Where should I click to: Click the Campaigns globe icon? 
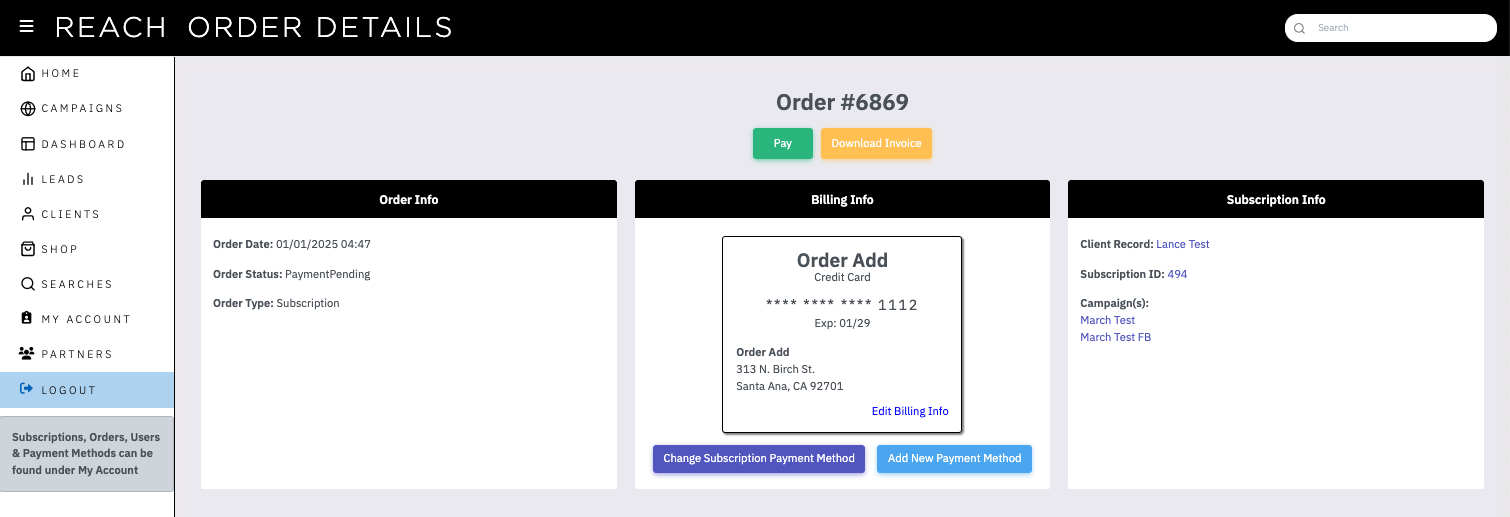28,108
